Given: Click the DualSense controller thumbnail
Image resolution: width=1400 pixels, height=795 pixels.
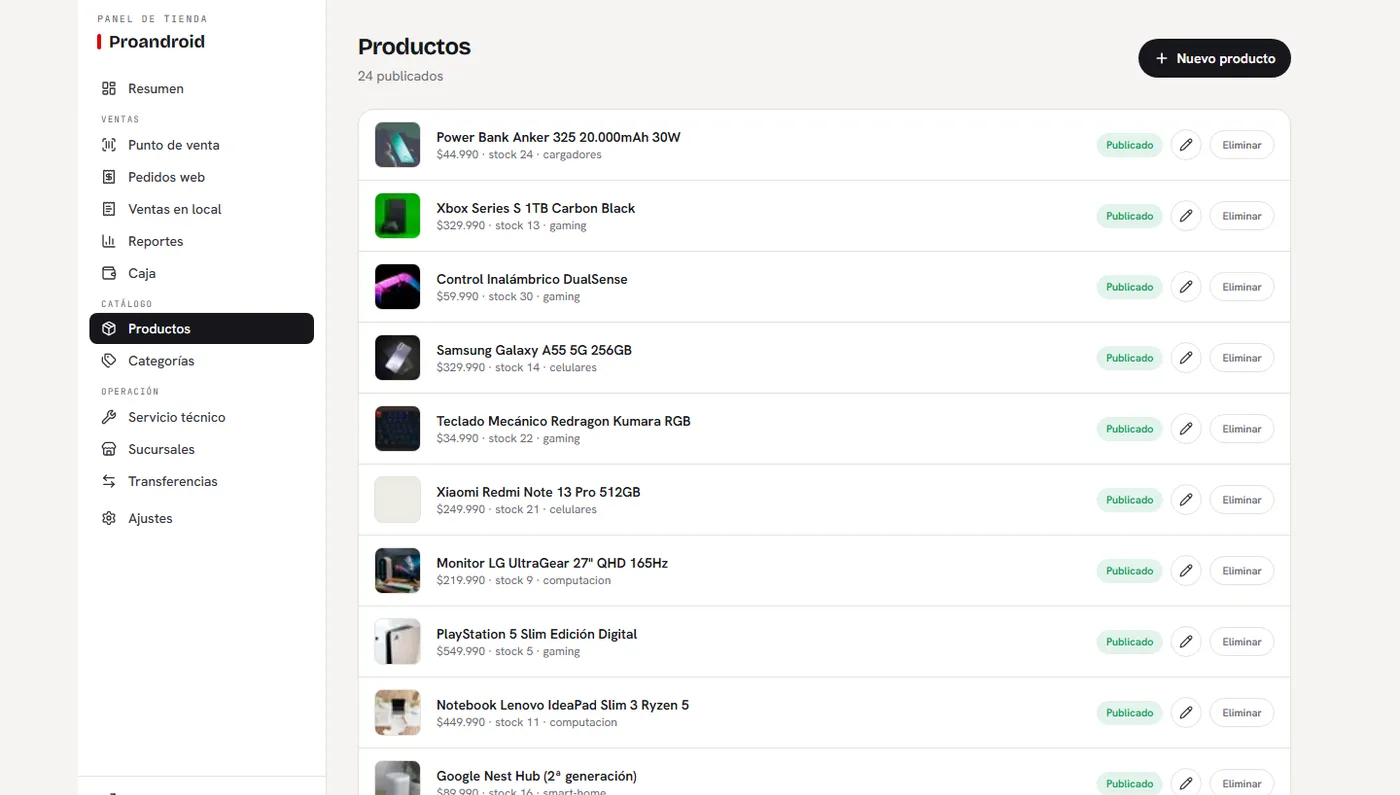Looking at the screenshot, I should [397, 287].
